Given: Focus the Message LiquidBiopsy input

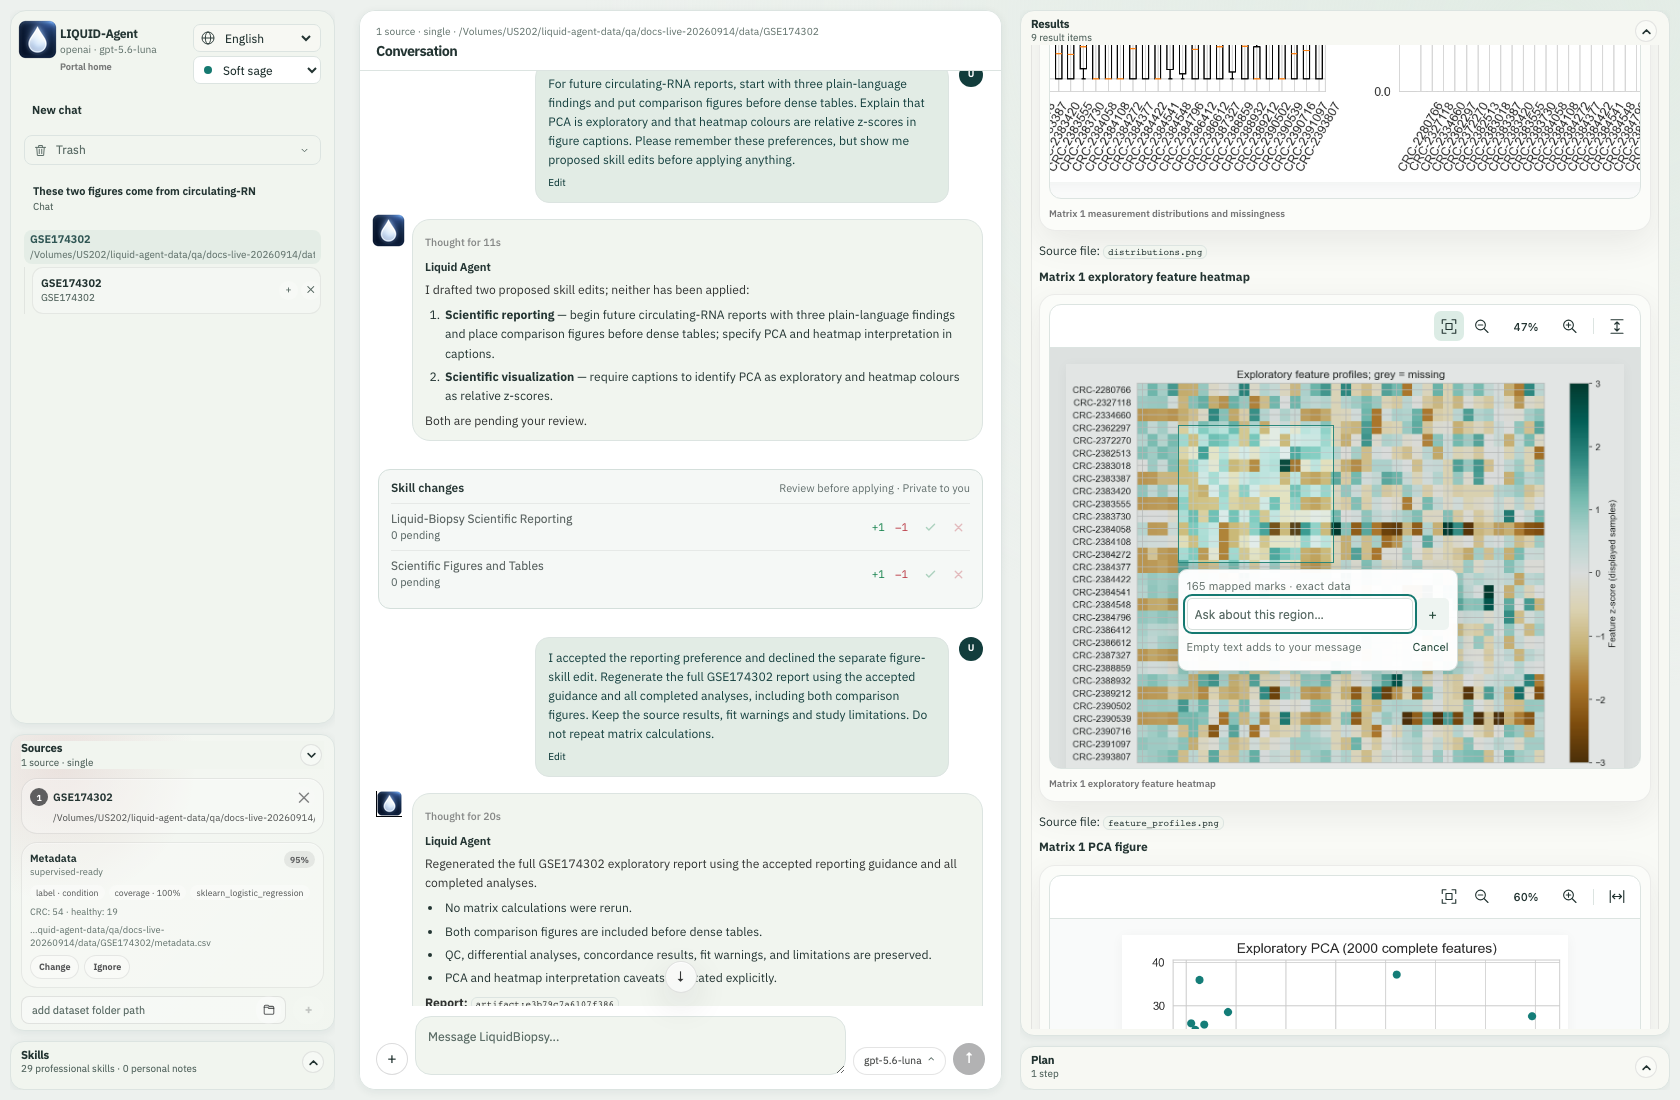Looking at the screenshot, I should [630, 1046].
